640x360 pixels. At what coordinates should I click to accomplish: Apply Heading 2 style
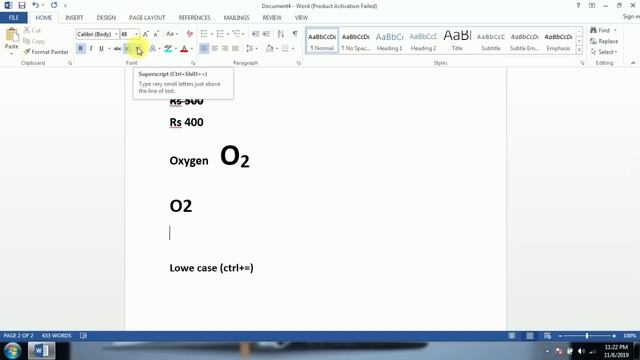423,41
